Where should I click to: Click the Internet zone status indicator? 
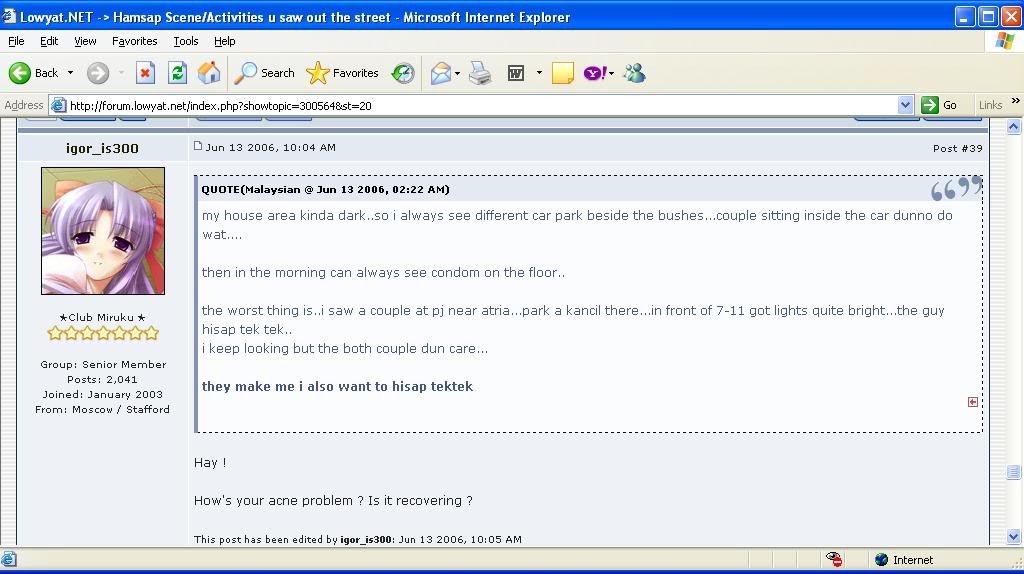[904, 560]
